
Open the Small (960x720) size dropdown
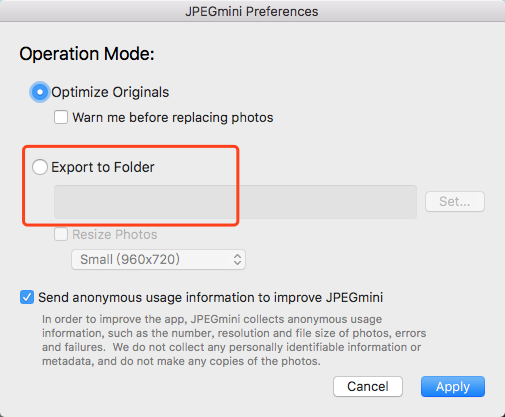click(158, 259)
